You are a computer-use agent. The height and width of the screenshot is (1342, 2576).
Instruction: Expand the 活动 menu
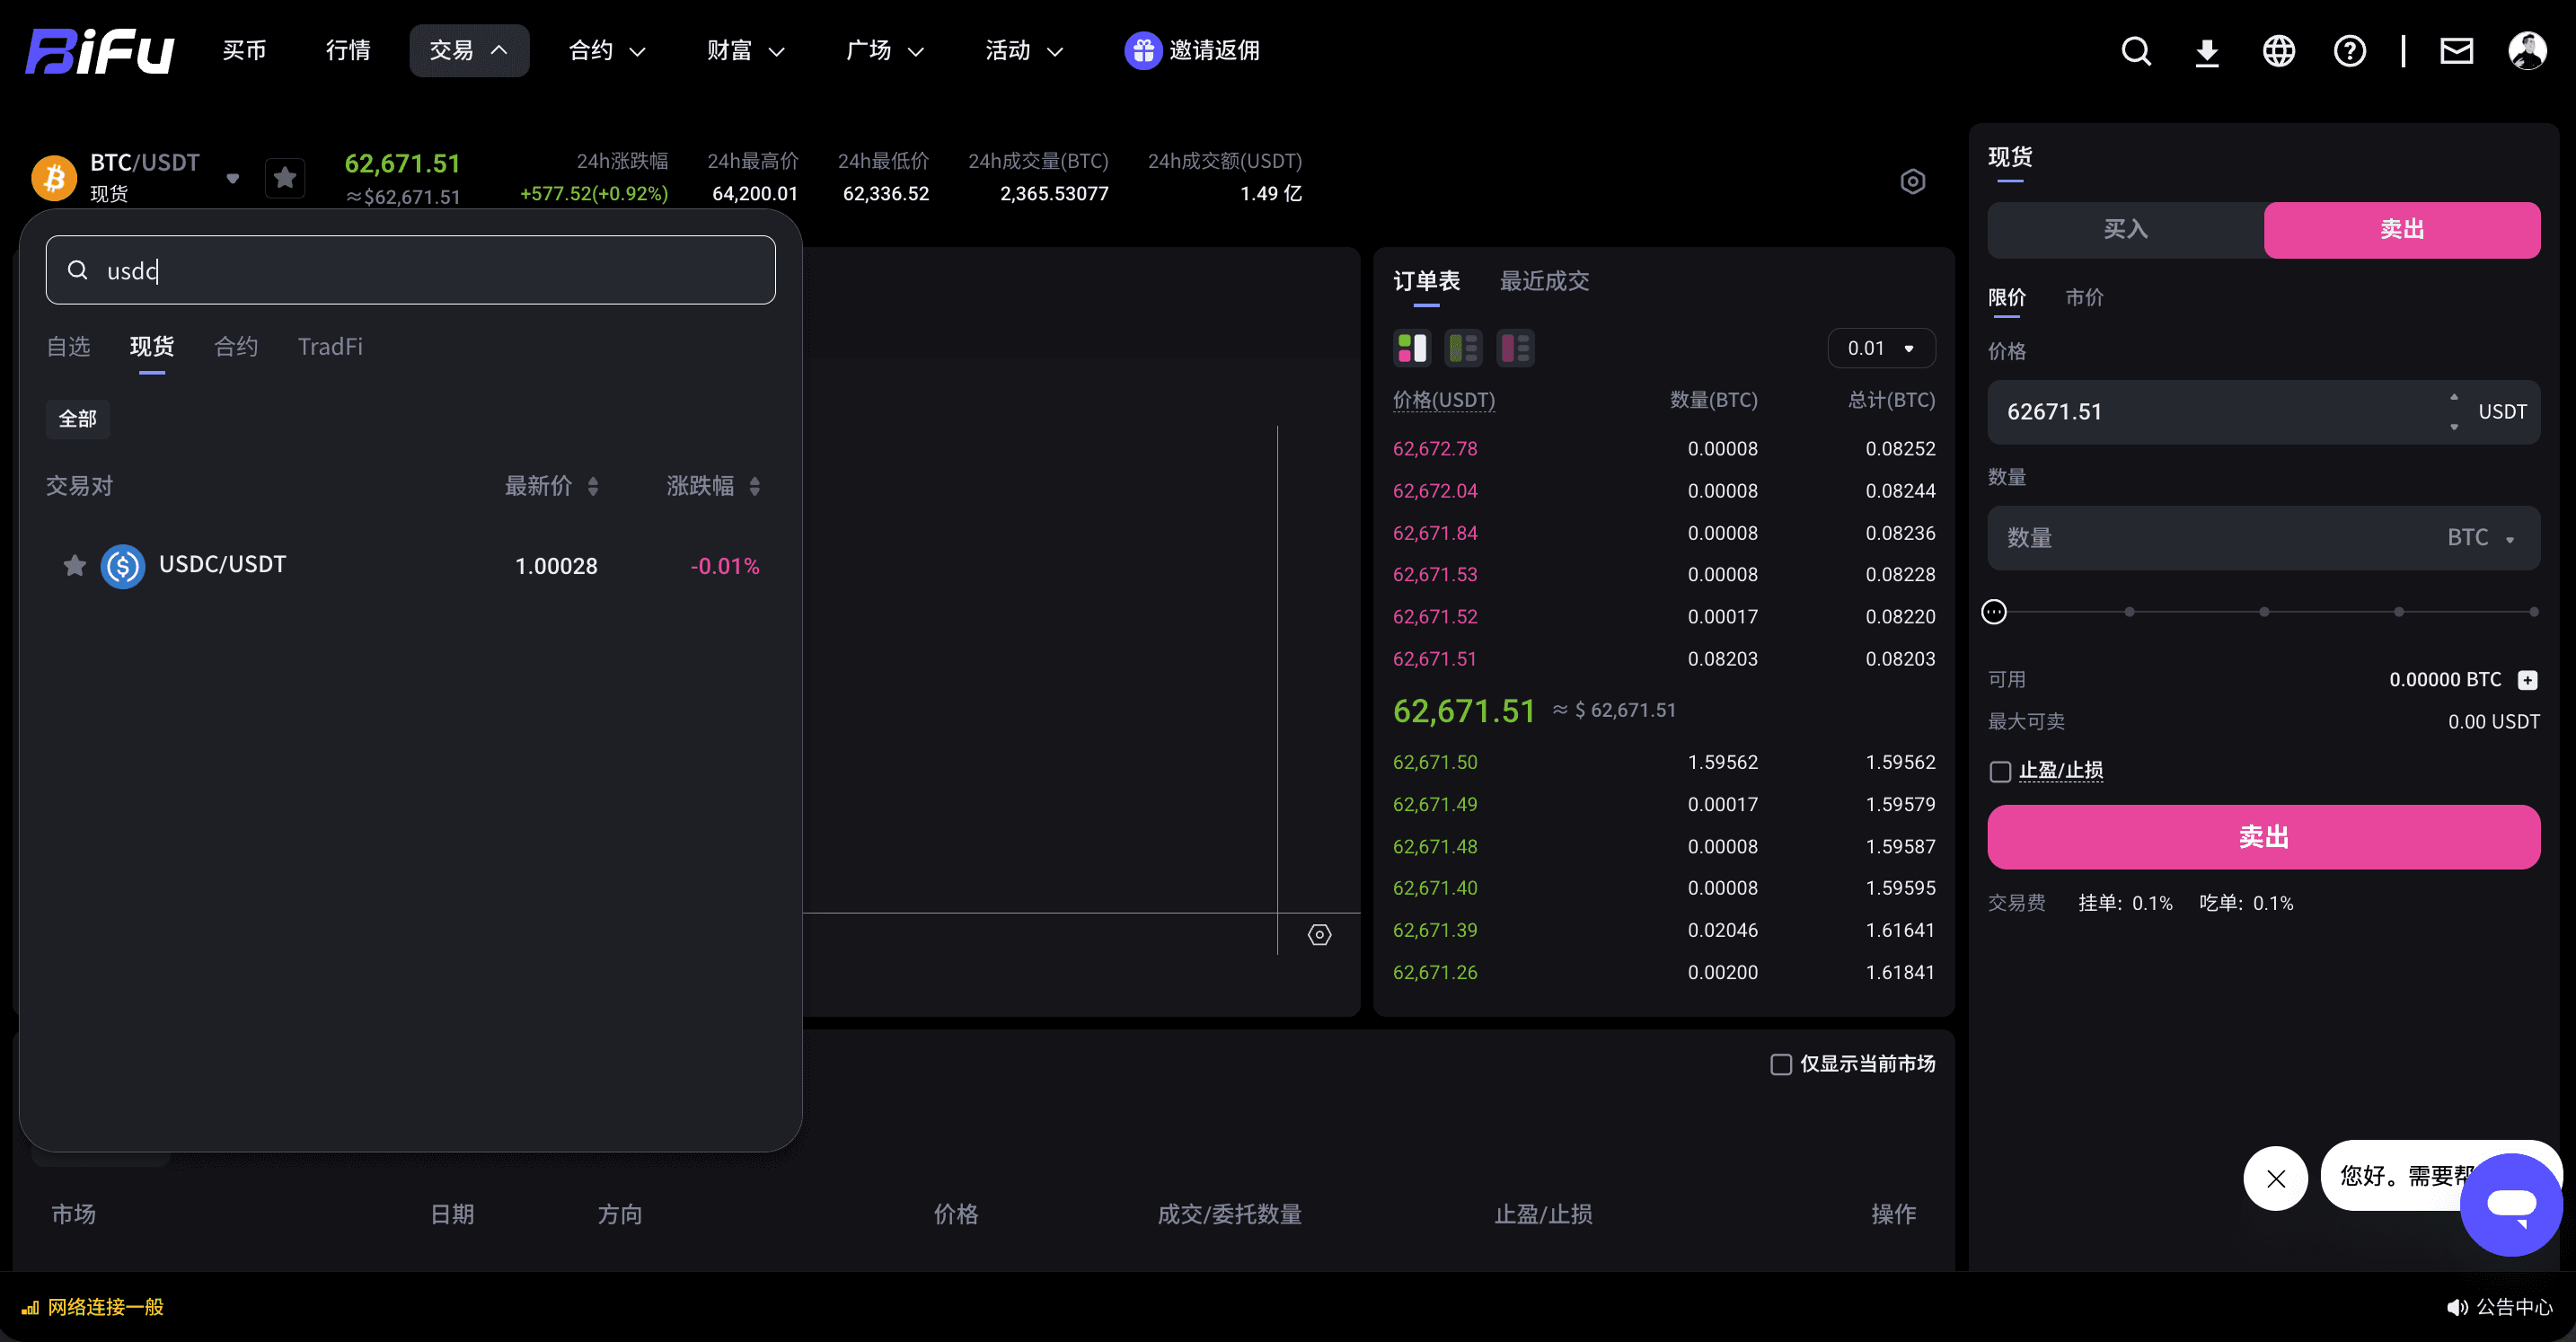coord(1023,50)
